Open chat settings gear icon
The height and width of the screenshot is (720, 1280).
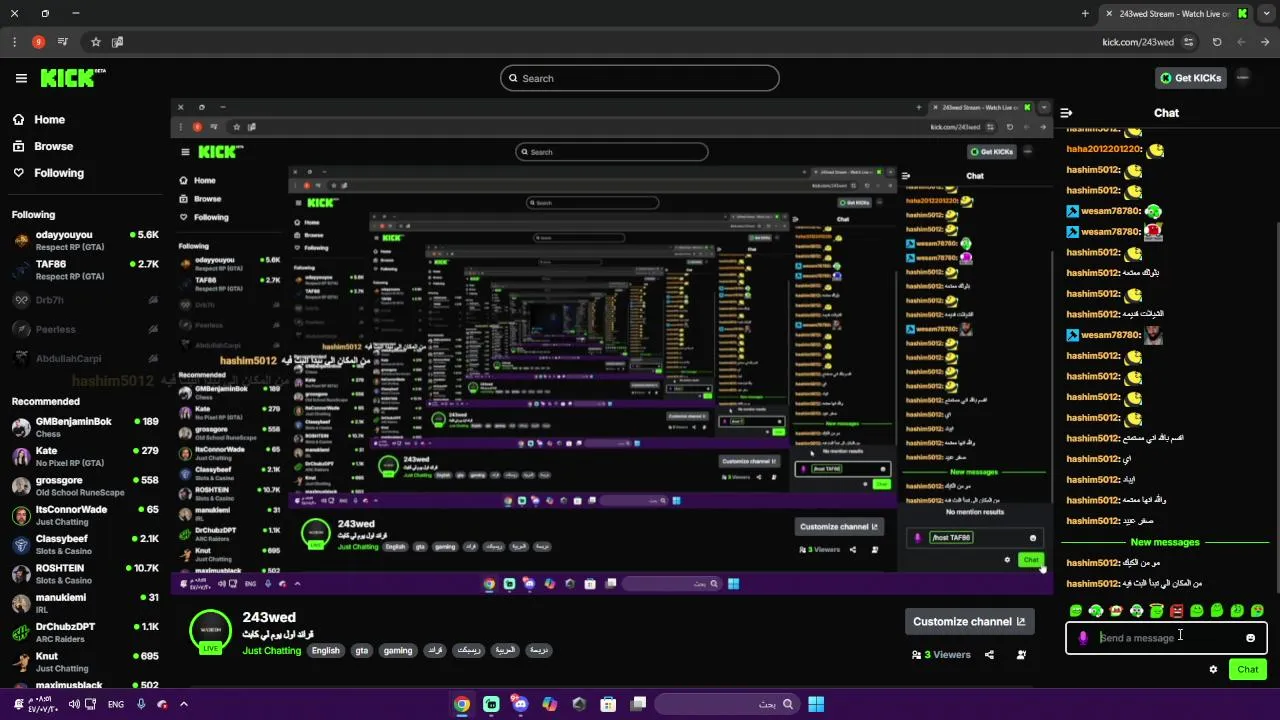1213,670
